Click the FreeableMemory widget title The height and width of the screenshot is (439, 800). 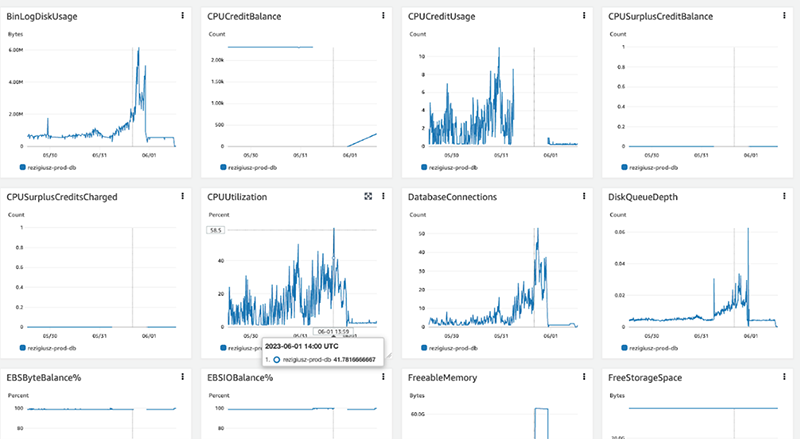click(x=442, y=378)
